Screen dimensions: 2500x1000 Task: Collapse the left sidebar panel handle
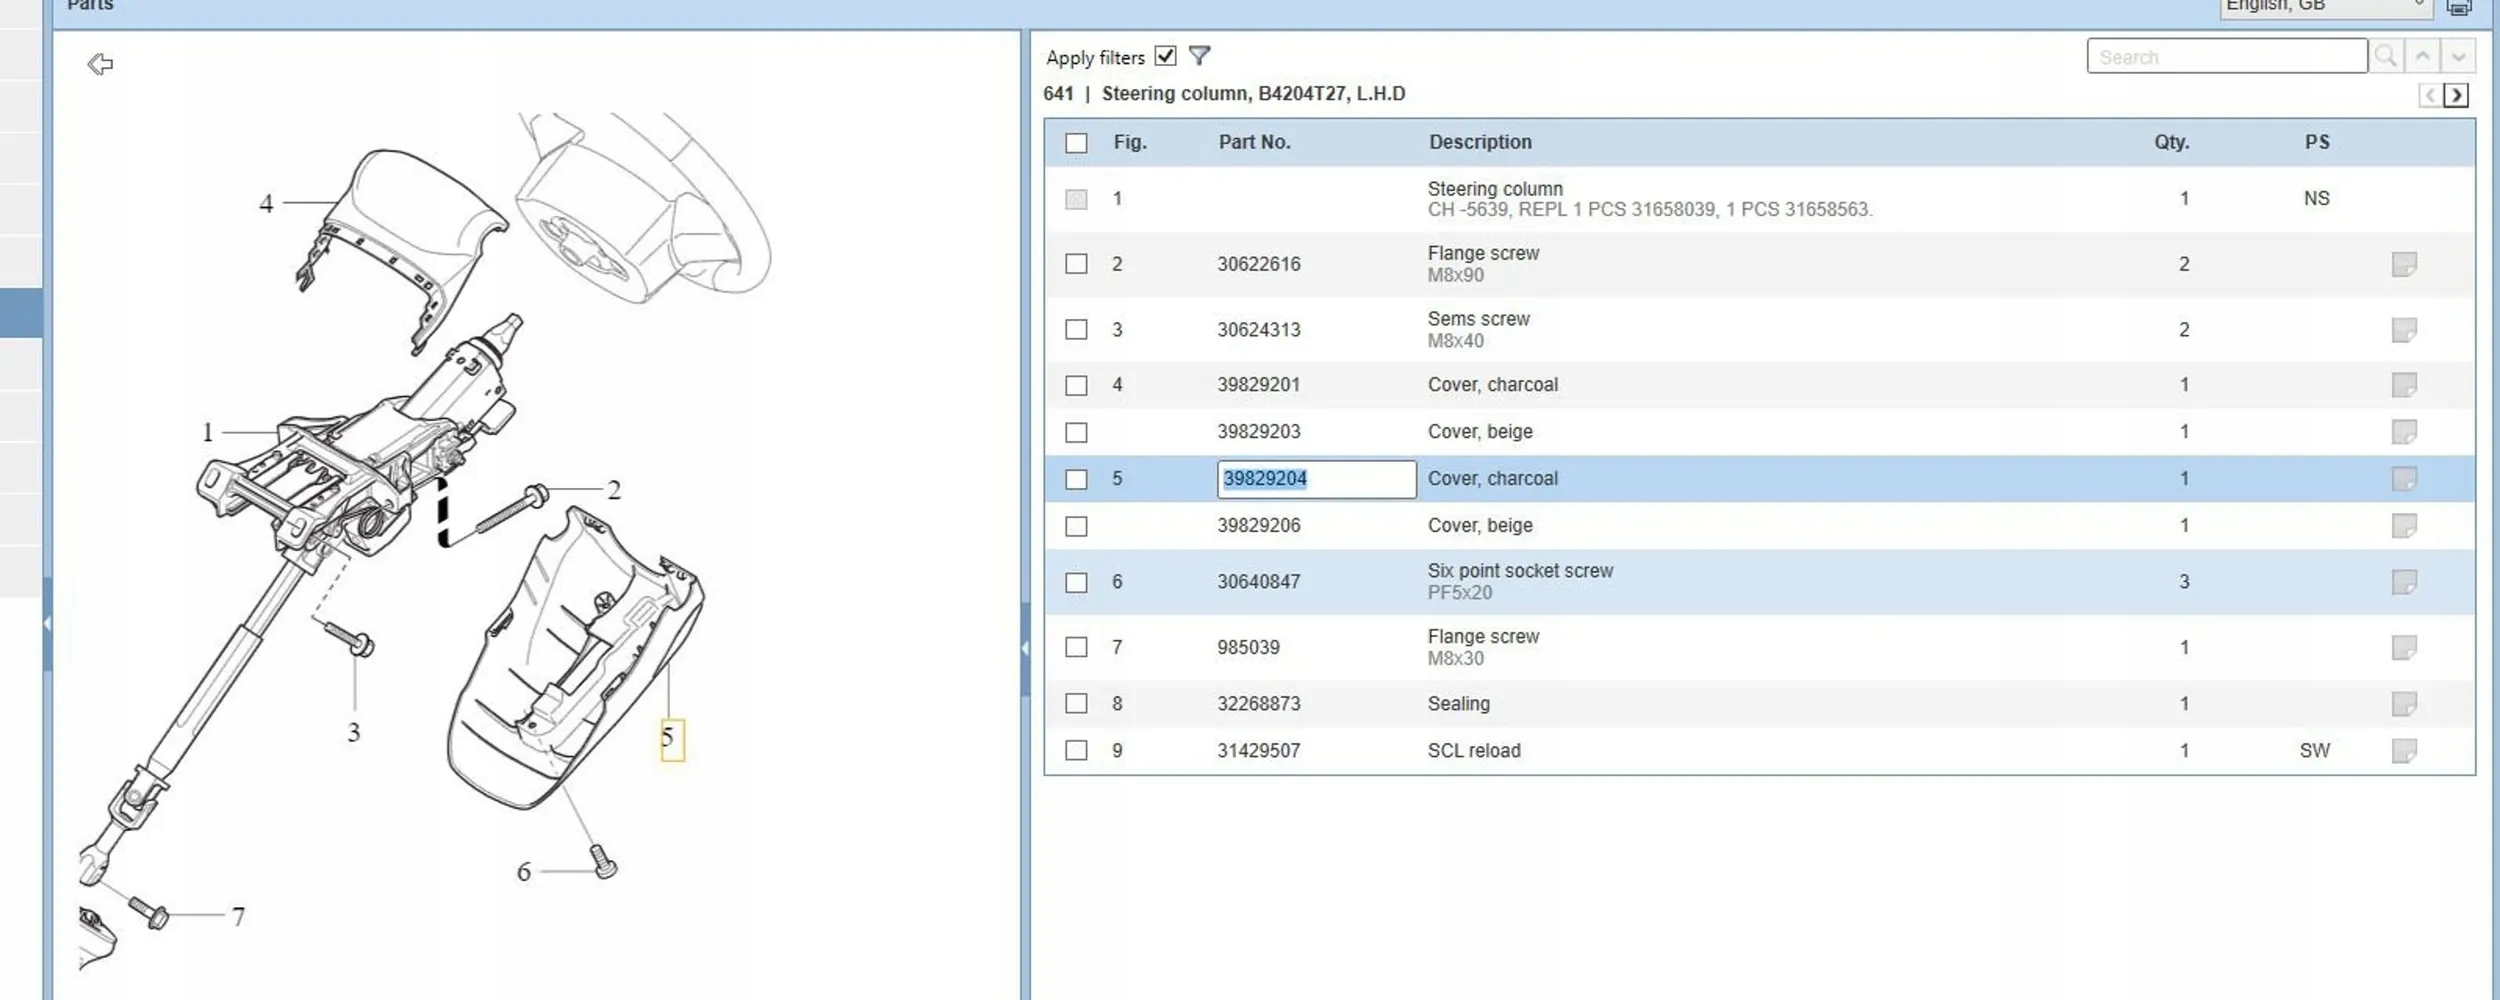coord(47,624)
